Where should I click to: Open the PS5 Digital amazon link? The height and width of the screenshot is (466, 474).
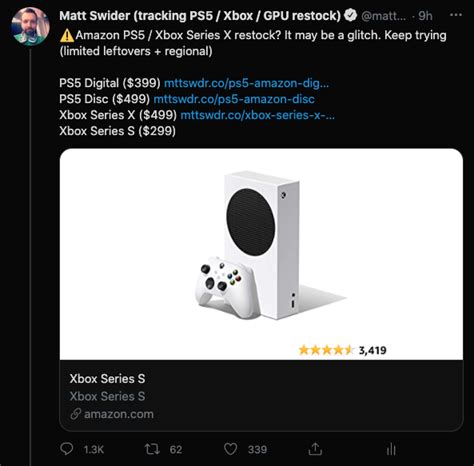click(x=246, y=83)
